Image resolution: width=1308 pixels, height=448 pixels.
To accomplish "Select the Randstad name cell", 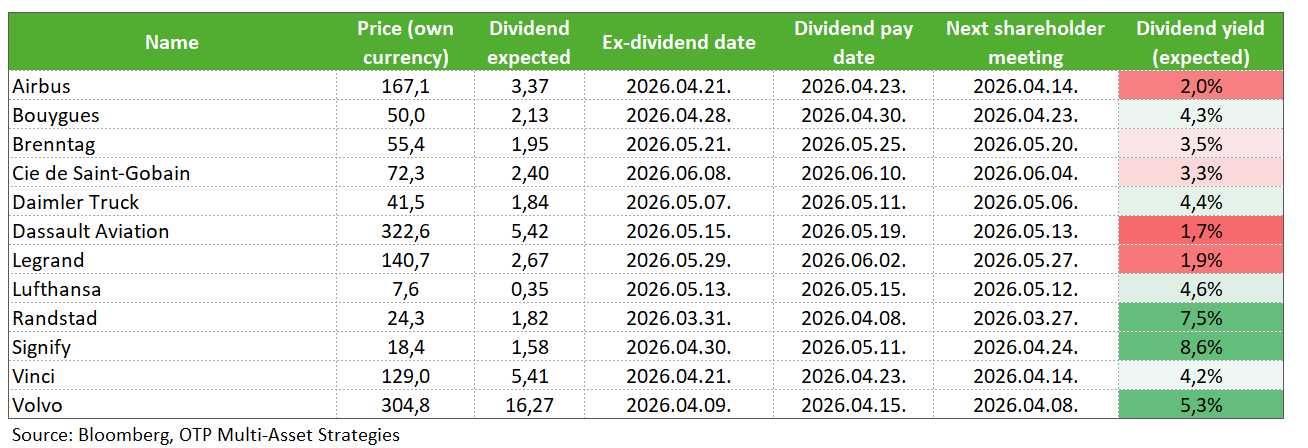I will point(172,319).
